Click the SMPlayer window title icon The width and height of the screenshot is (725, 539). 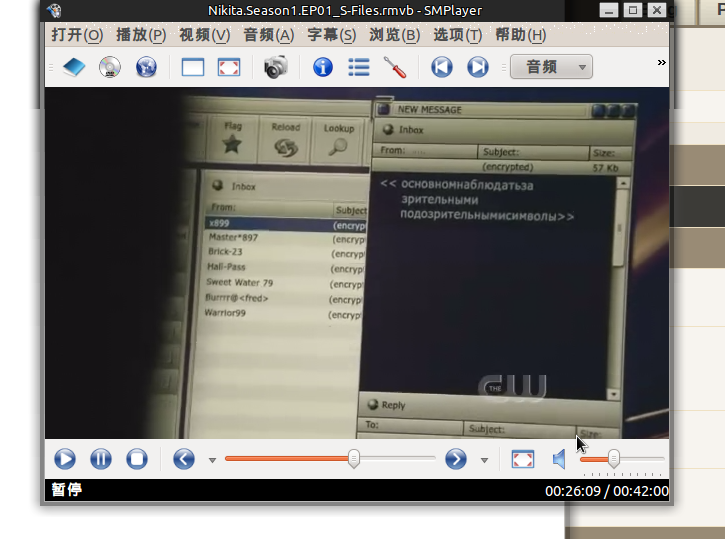[x=55, y=10]
